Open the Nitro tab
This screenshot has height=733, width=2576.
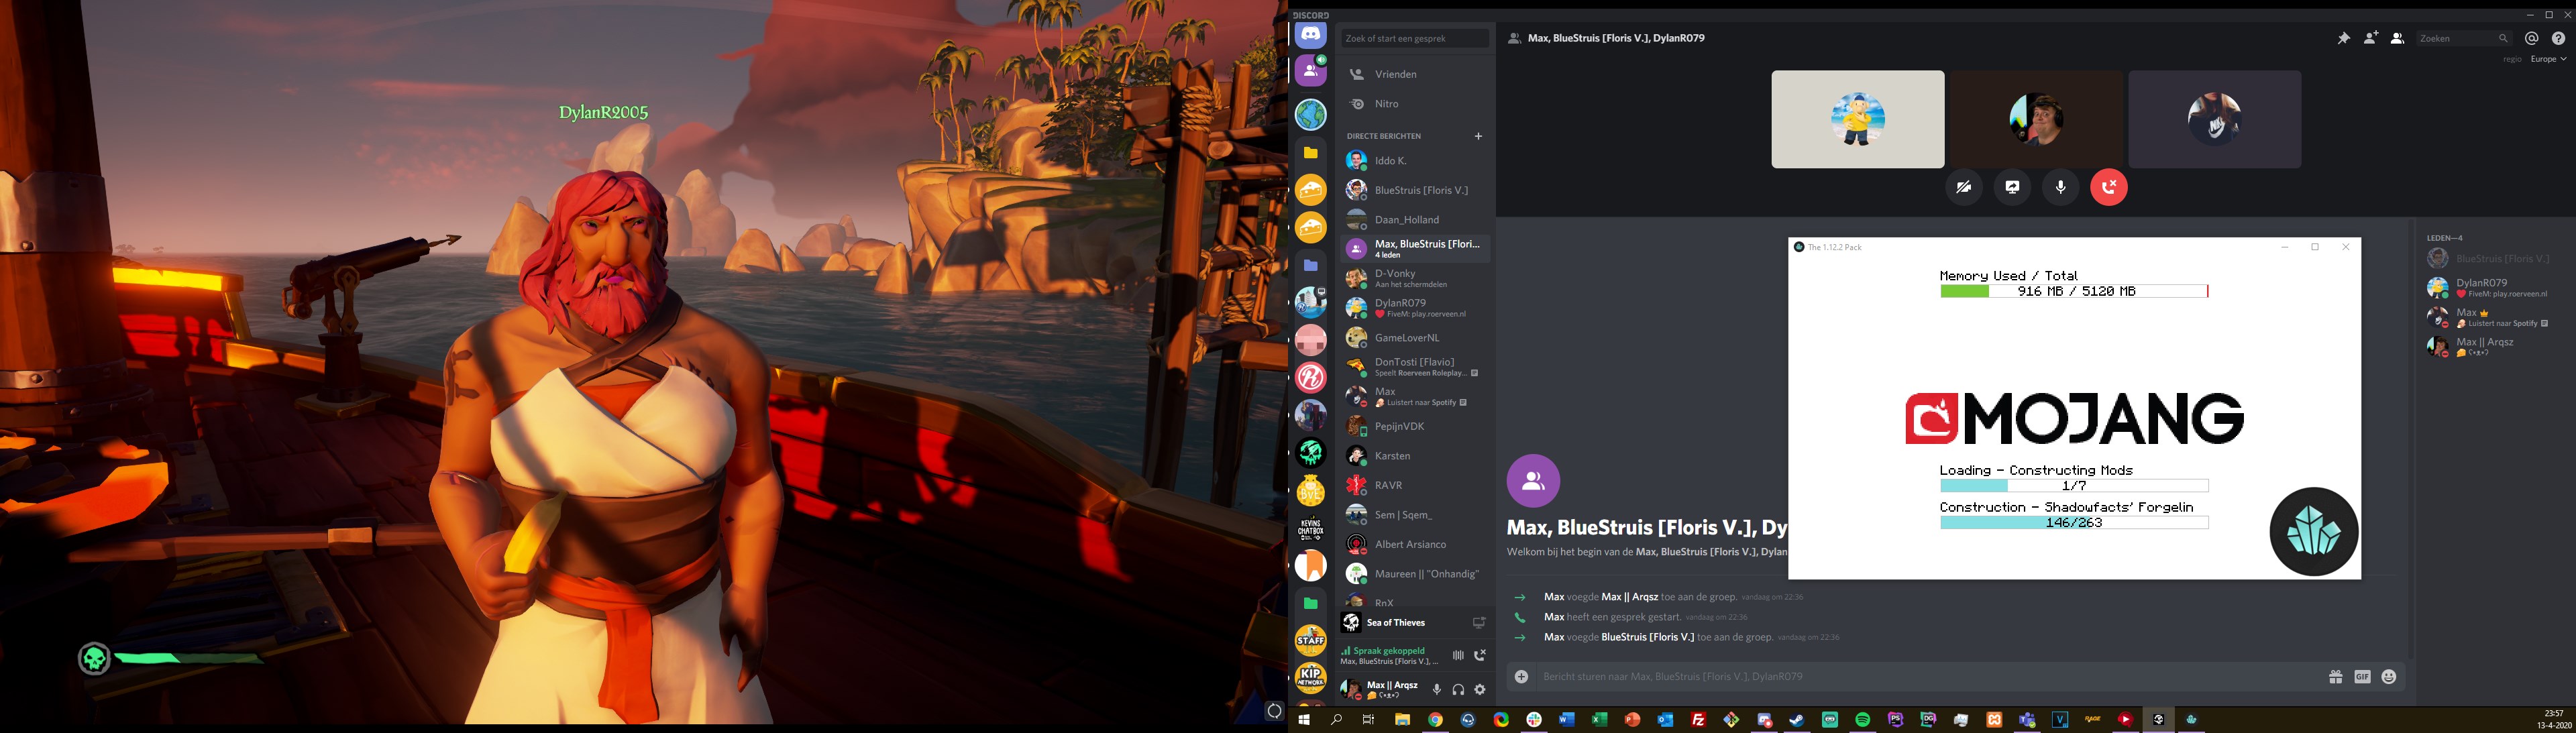1386,104
